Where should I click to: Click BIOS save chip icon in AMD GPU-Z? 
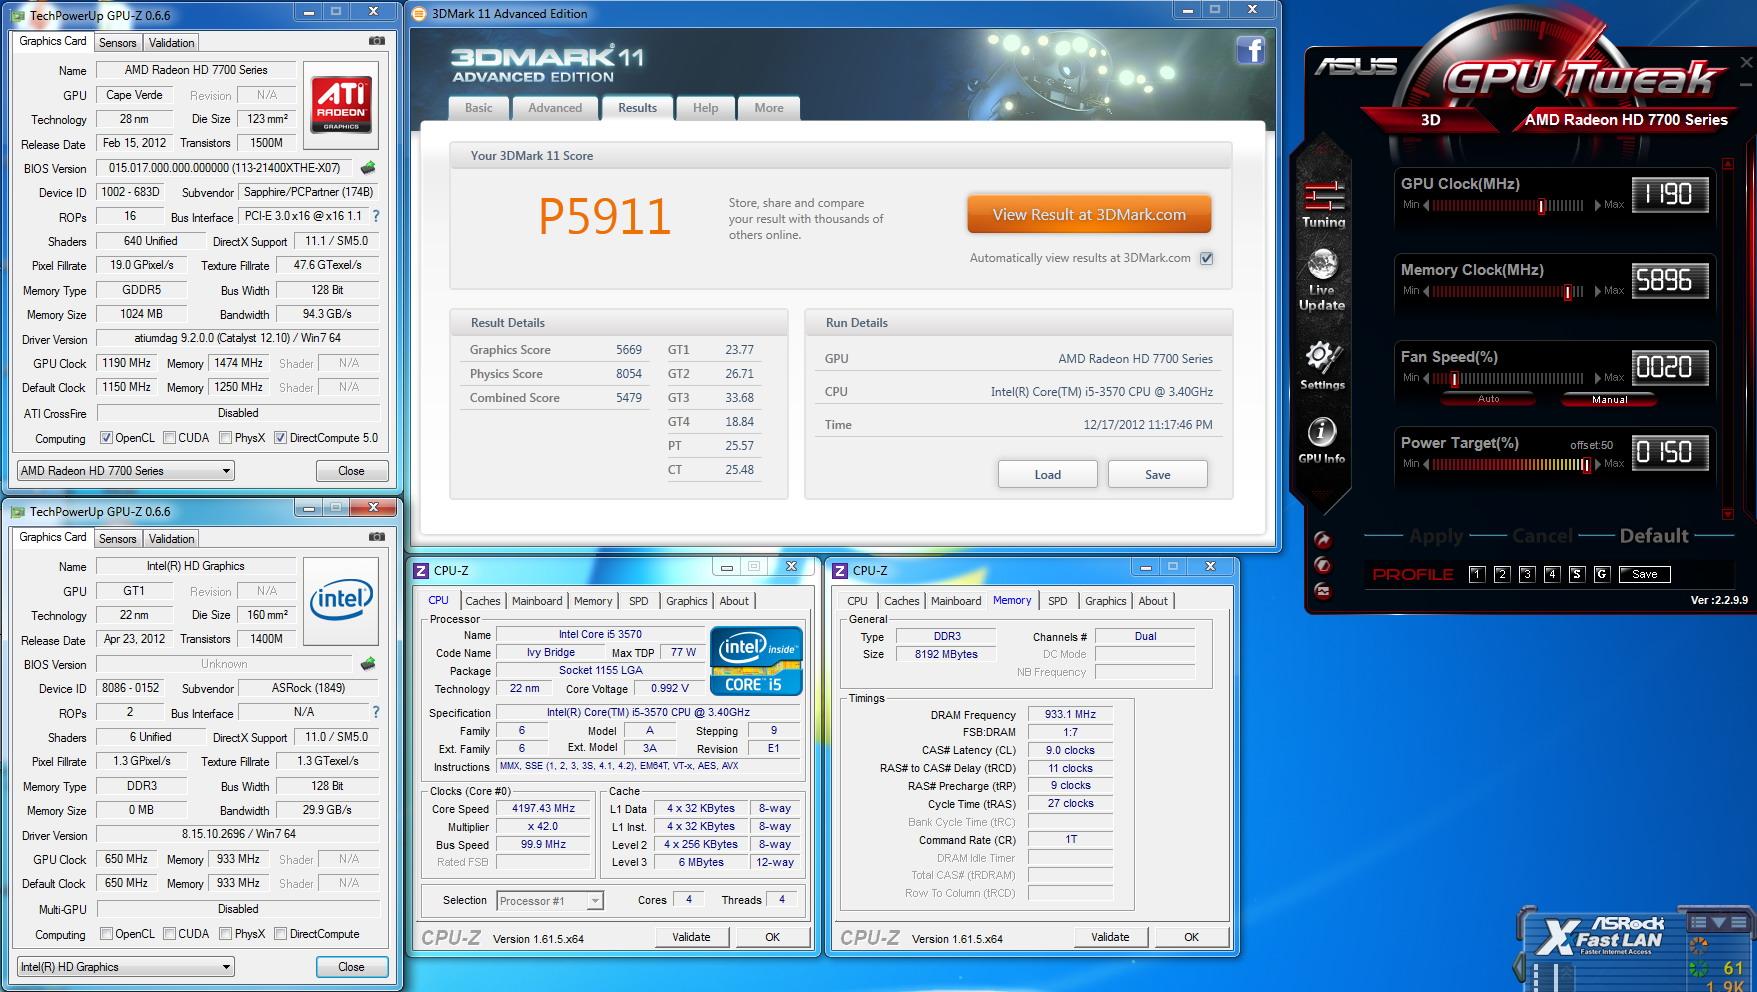(x=368, y=168)
